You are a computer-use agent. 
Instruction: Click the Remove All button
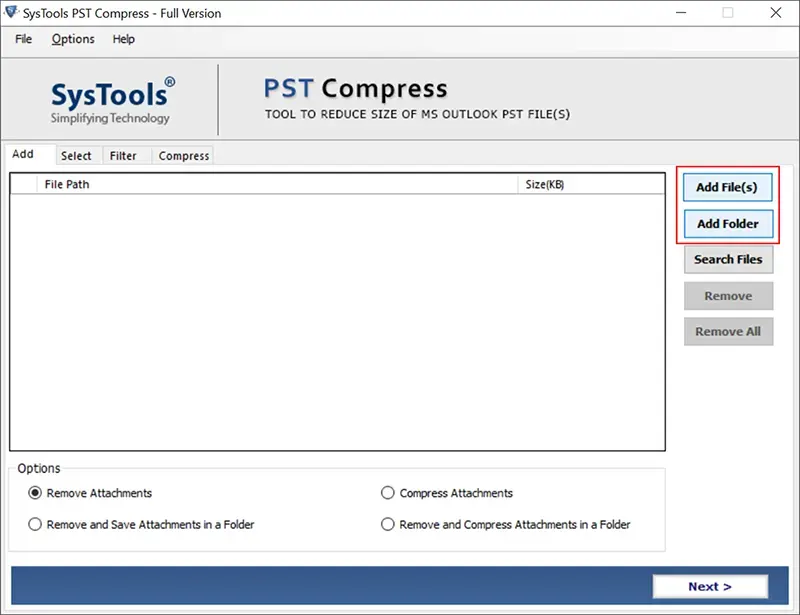tap(728, 332)
